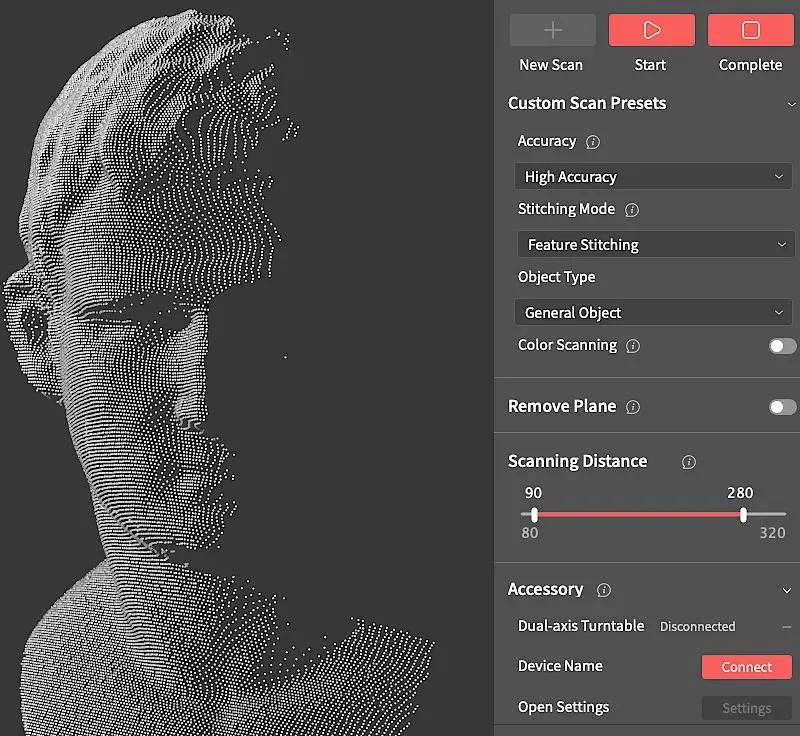Click the maximum scanning distance handle at 280
The width and height of the screenshot is (800, 736).
(743, 515)
